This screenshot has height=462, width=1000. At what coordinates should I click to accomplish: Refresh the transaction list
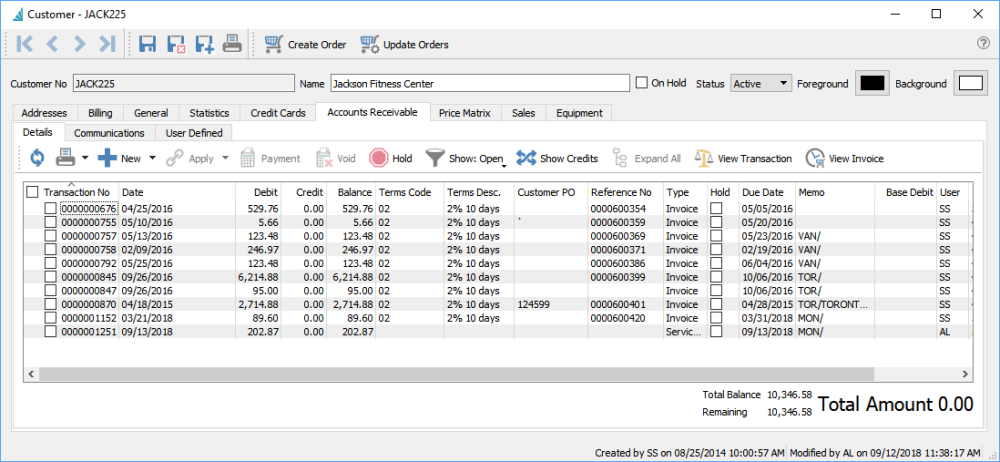point(37,158)
